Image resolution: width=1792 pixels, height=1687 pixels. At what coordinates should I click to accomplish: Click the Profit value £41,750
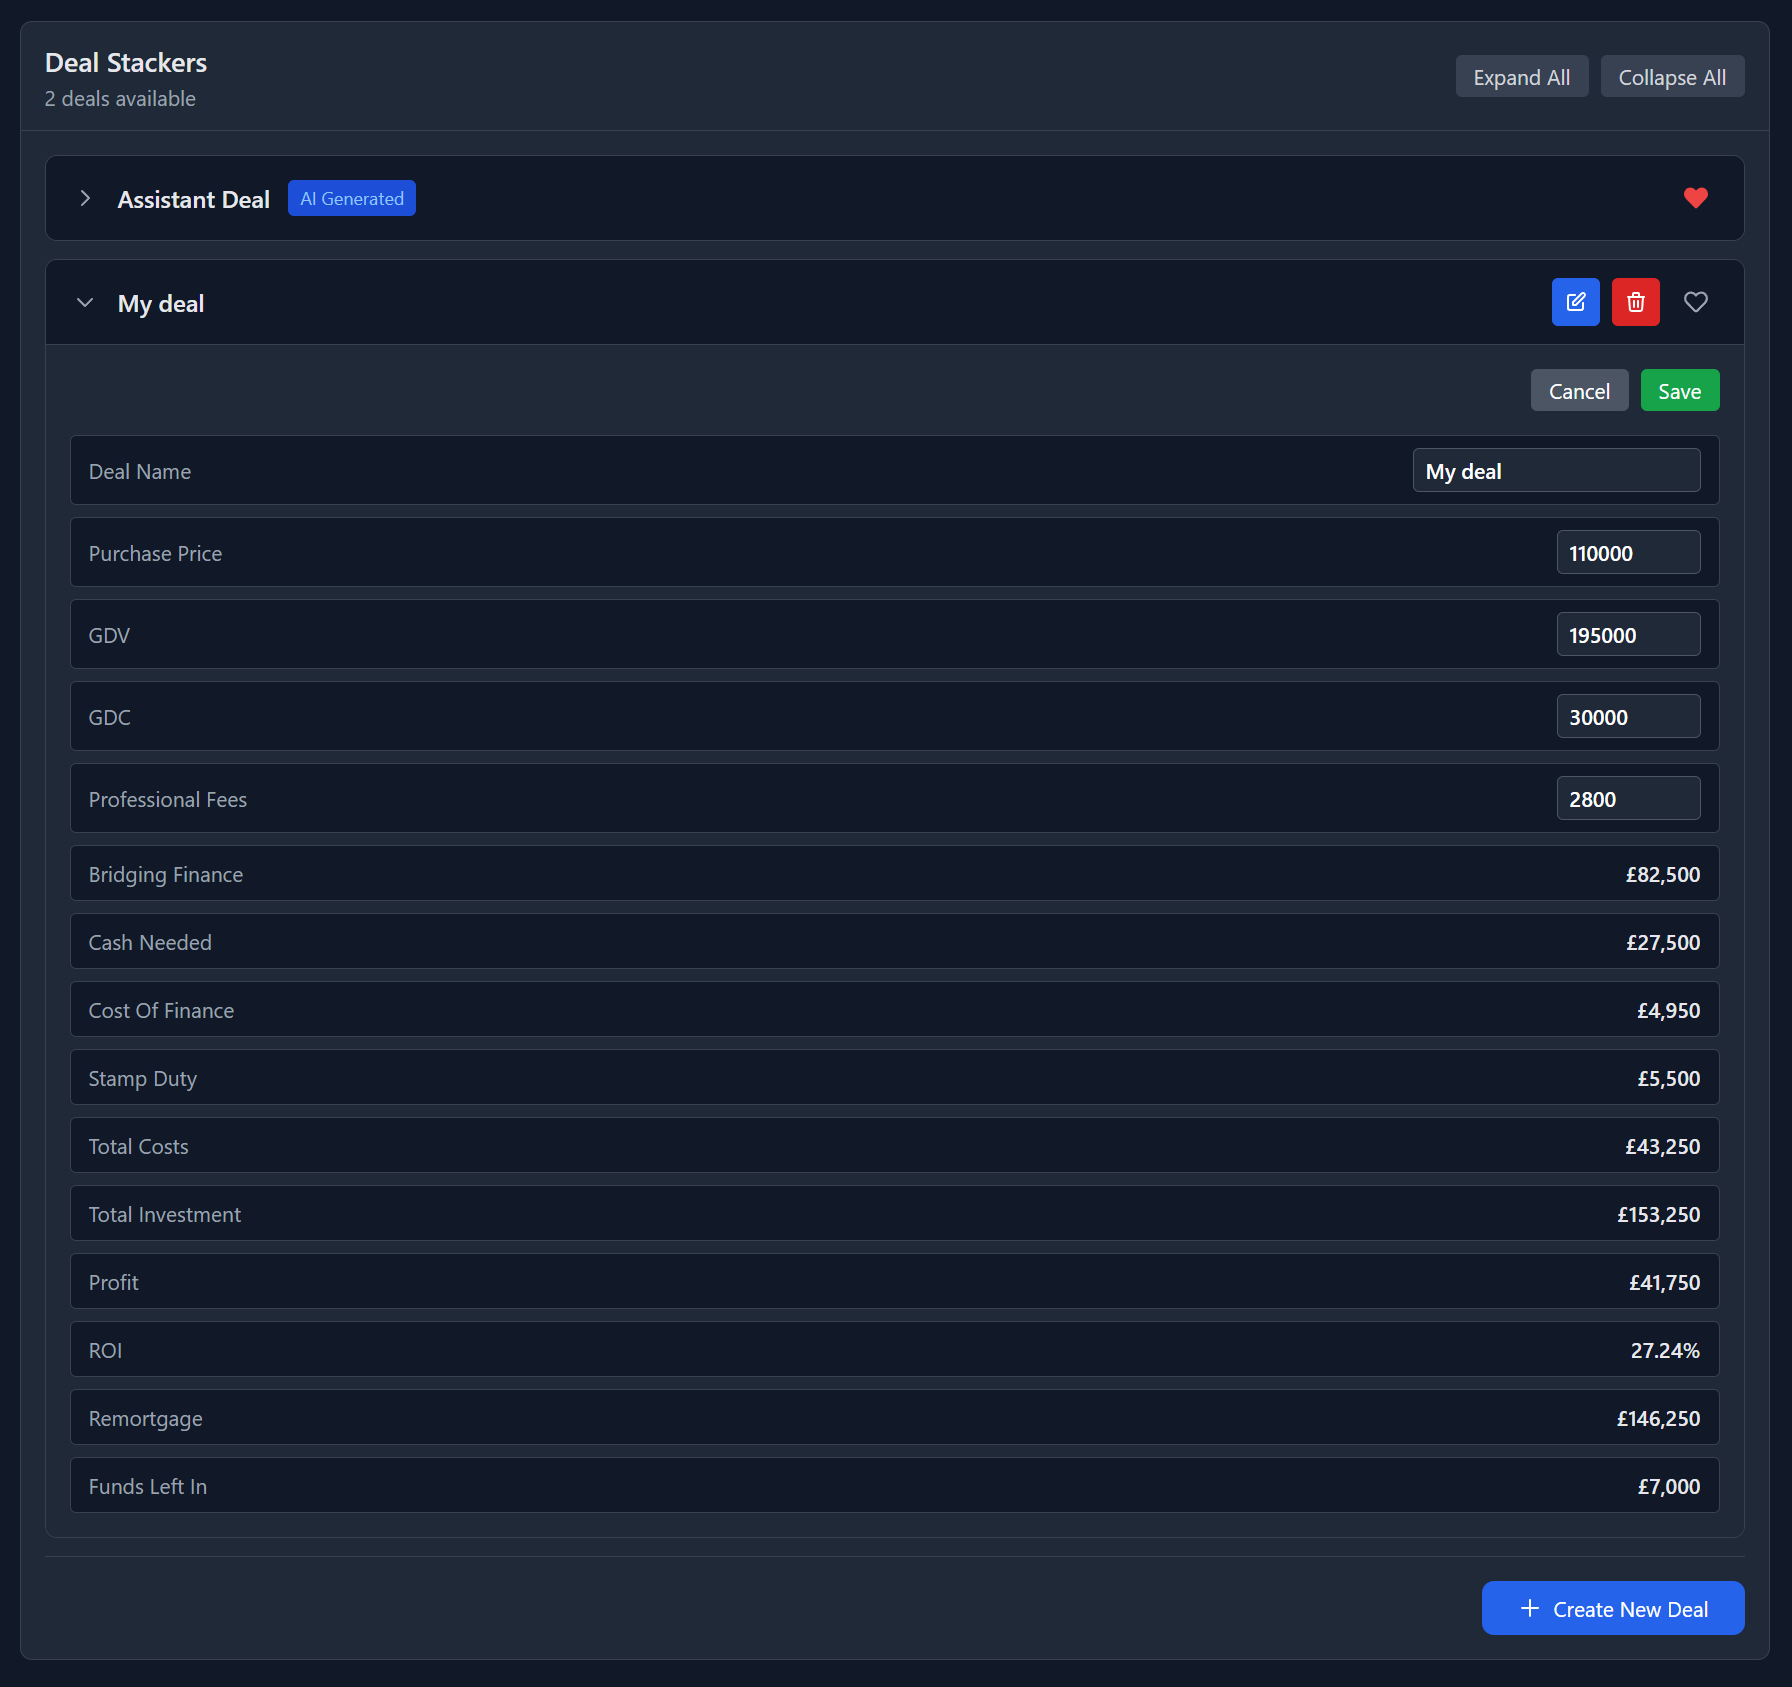click(1664, 1283)
